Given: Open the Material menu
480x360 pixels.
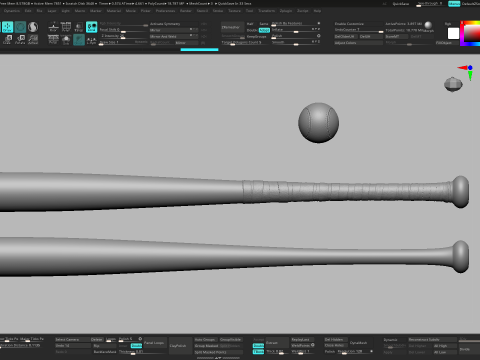Looking at the screenshot, I should tap(114, 11).
